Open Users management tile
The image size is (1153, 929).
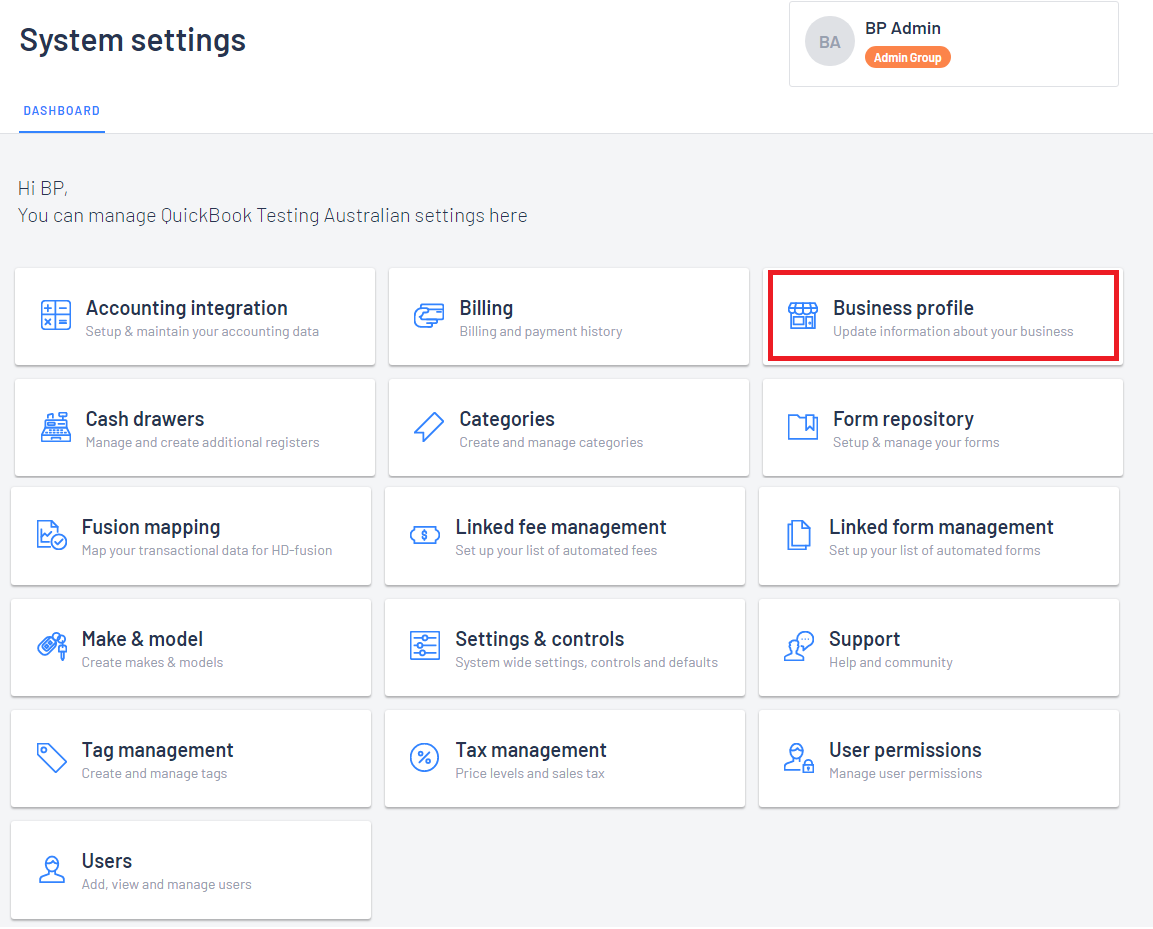[x=190, y=869]
